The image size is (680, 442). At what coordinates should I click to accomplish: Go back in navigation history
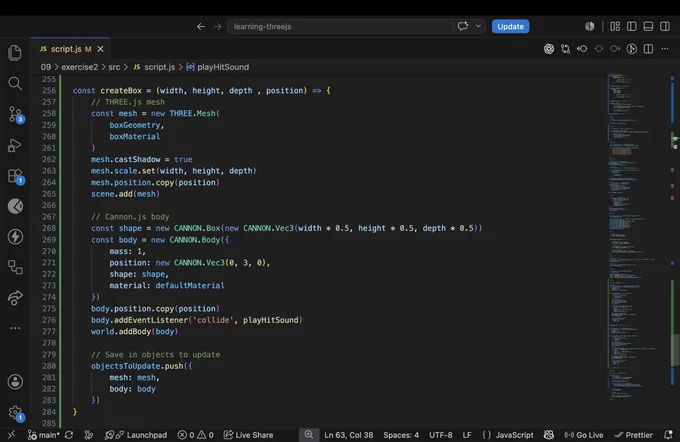[x=200, y=26]
